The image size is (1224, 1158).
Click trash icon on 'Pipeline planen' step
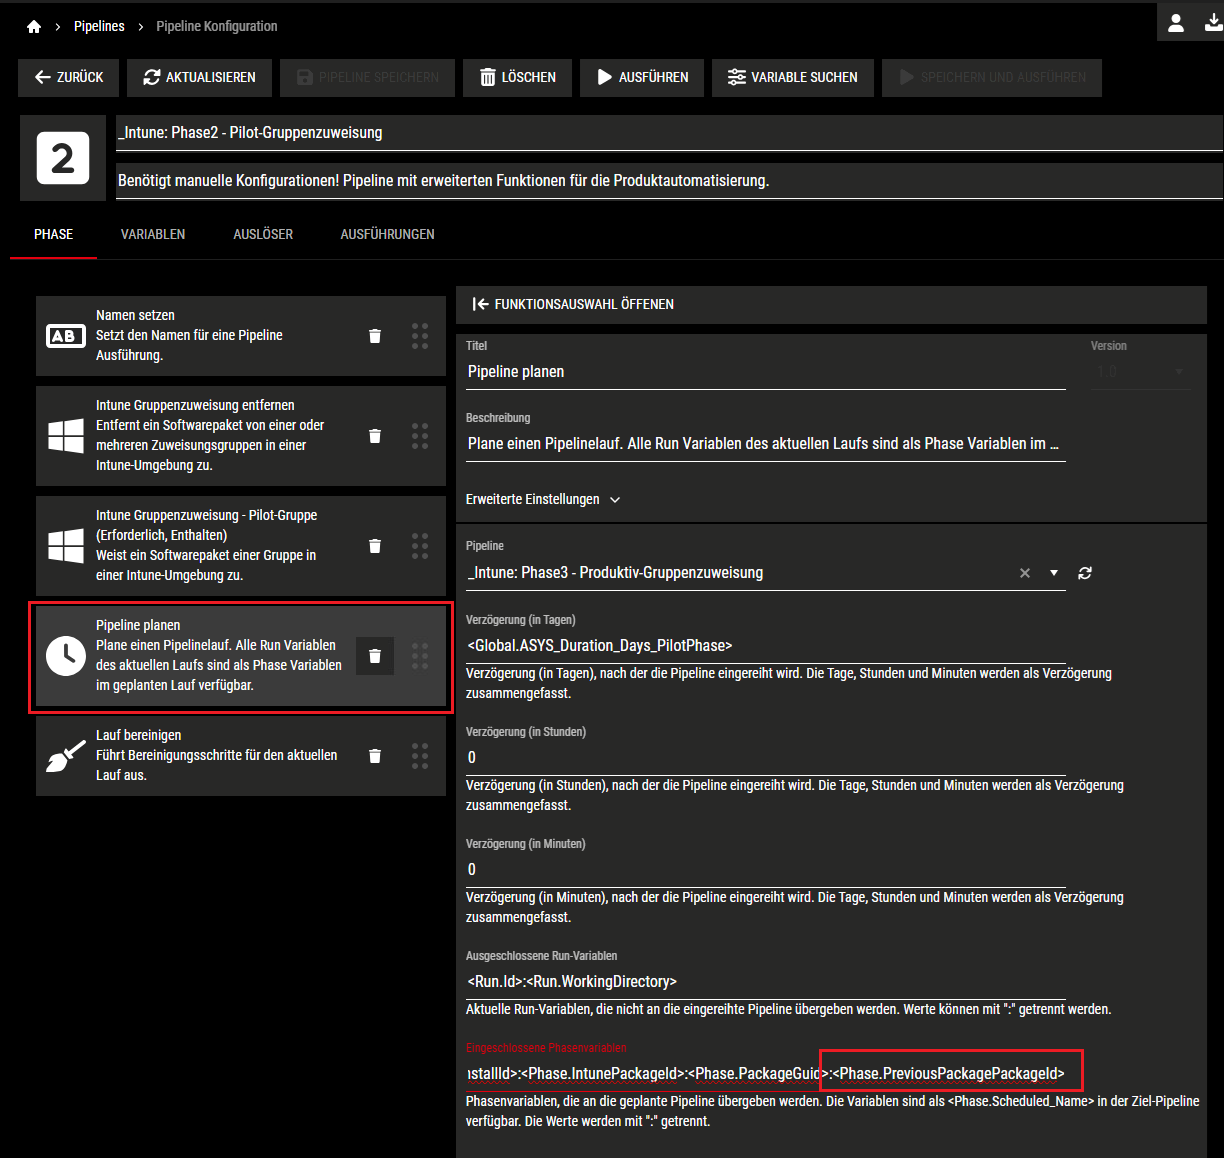click(375, 656)
